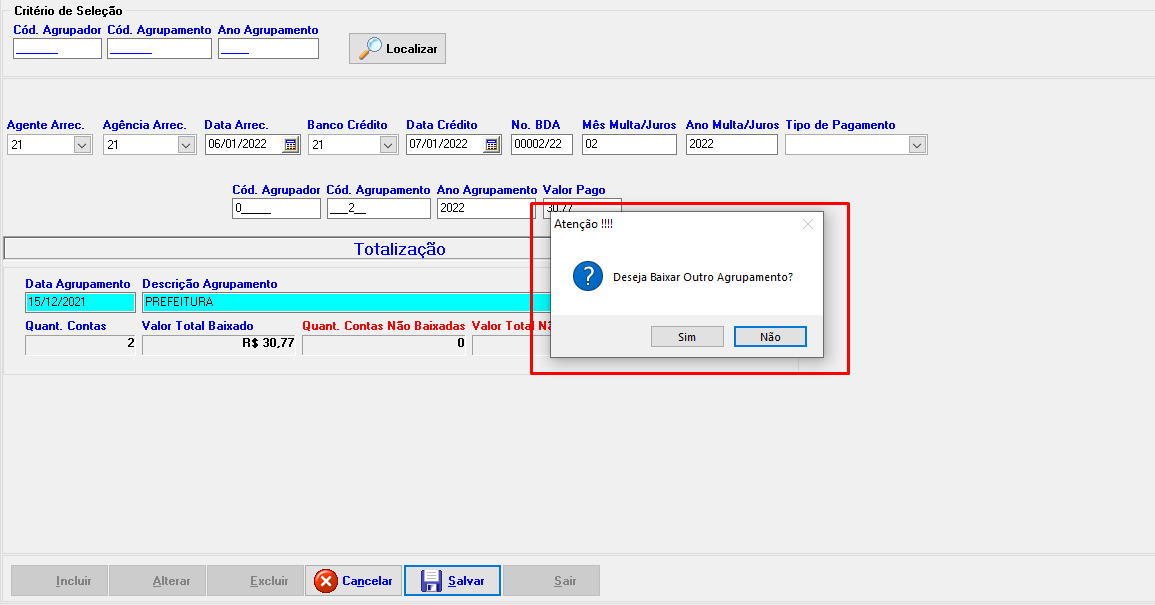Click the No. BDA input field
The height and width of the screenshot is (605, 1155).
[541, 145]
